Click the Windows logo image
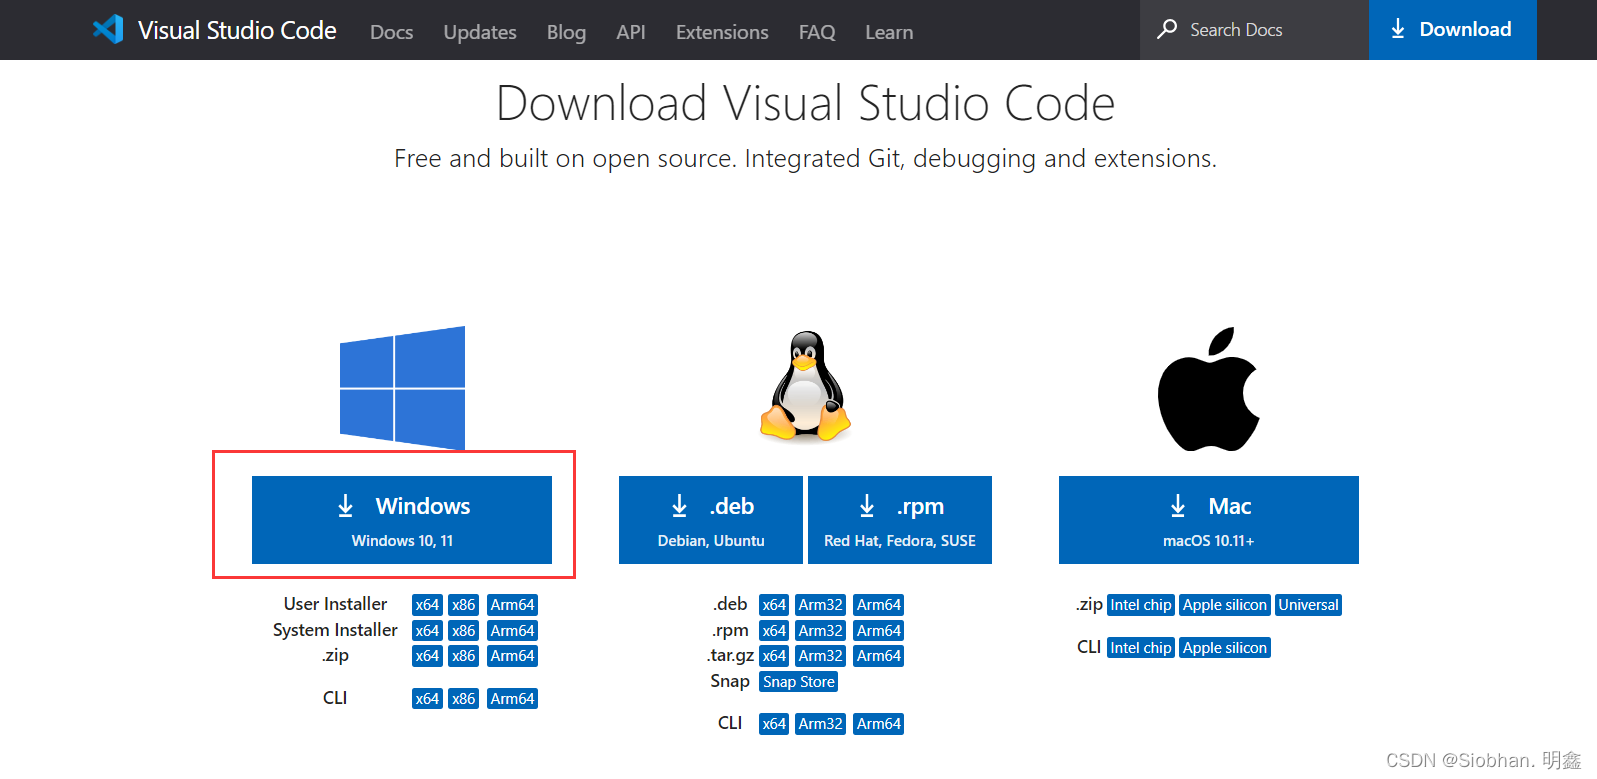Image resolution: width=1597 pixels, height=779 pixels. tap(402, 387)
